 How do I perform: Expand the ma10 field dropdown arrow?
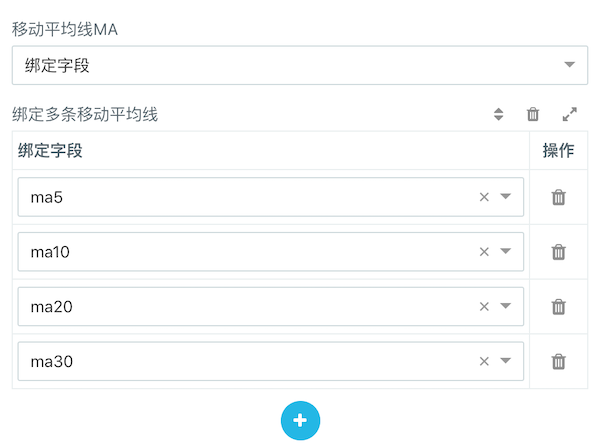[506, 252]
